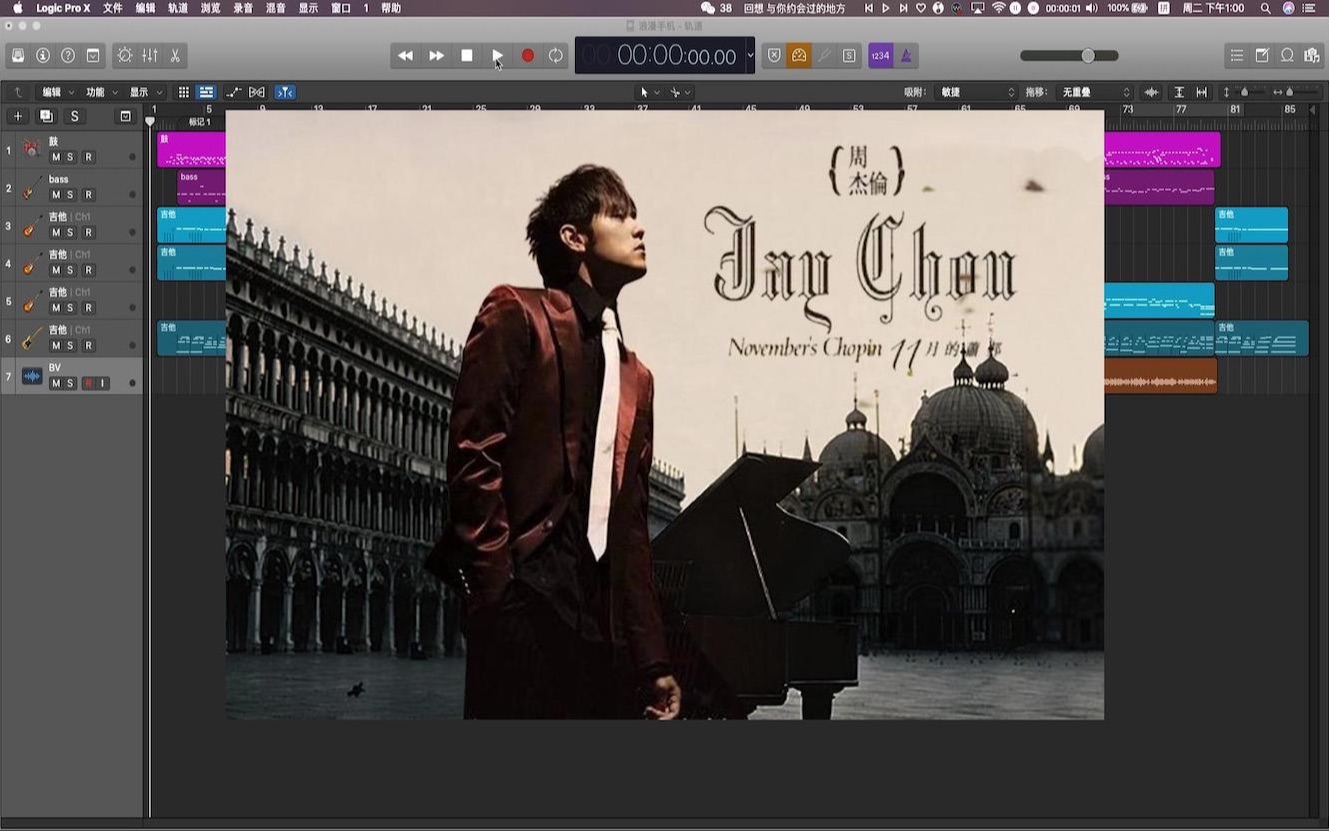1329x831 pixels.
Task: Open the global tracks dropdown button
Action: 125,116
